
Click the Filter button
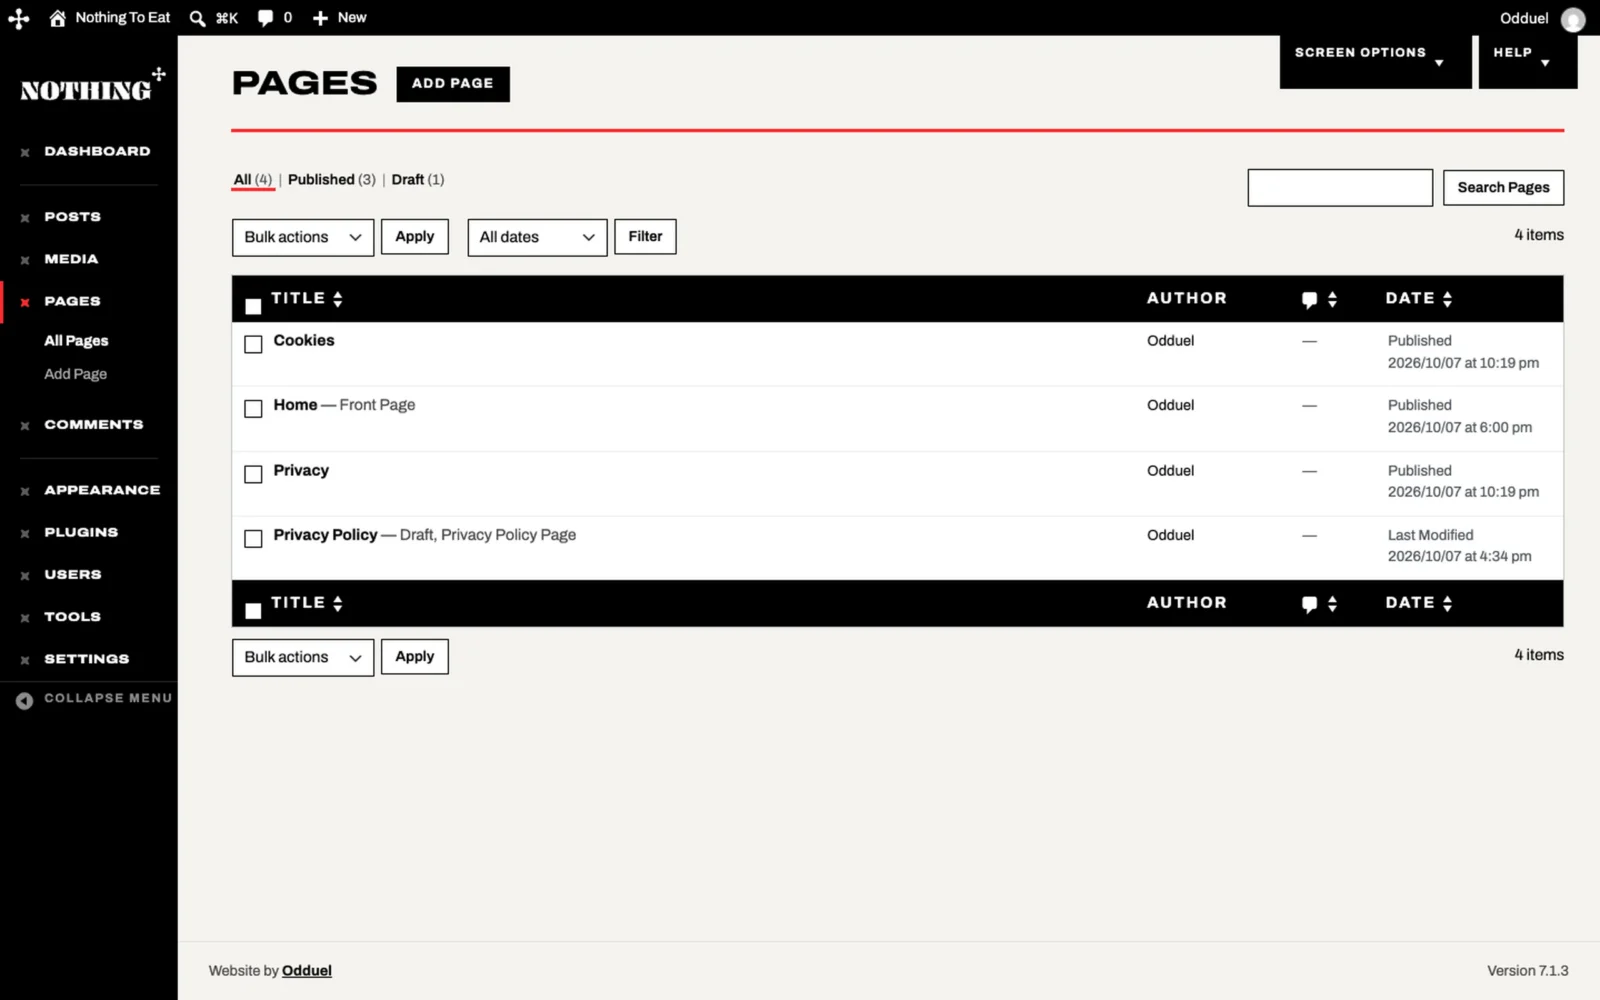[x=645, y=236]
